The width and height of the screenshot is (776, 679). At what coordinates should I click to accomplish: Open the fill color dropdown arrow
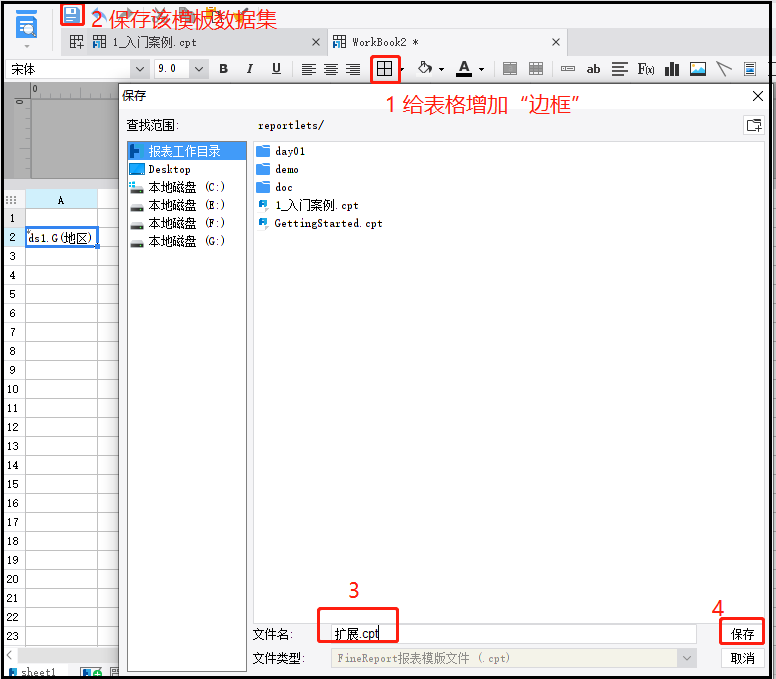click(x=441, y=70)
